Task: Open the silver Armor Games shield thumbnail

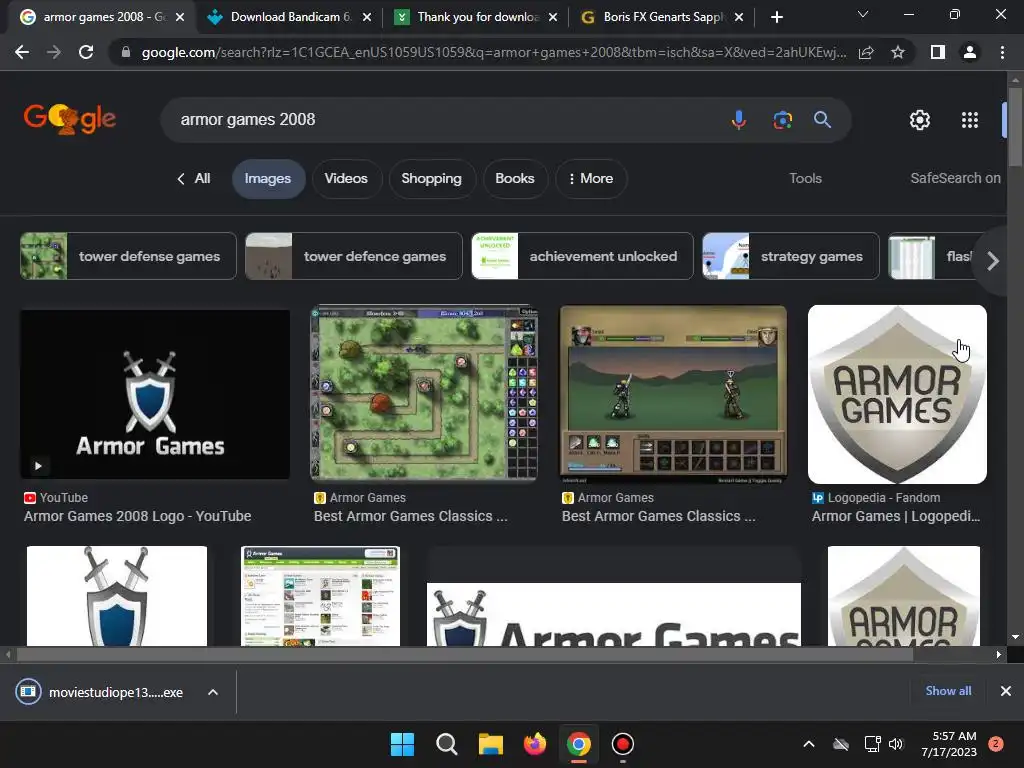Action: (x=897, y=394)
